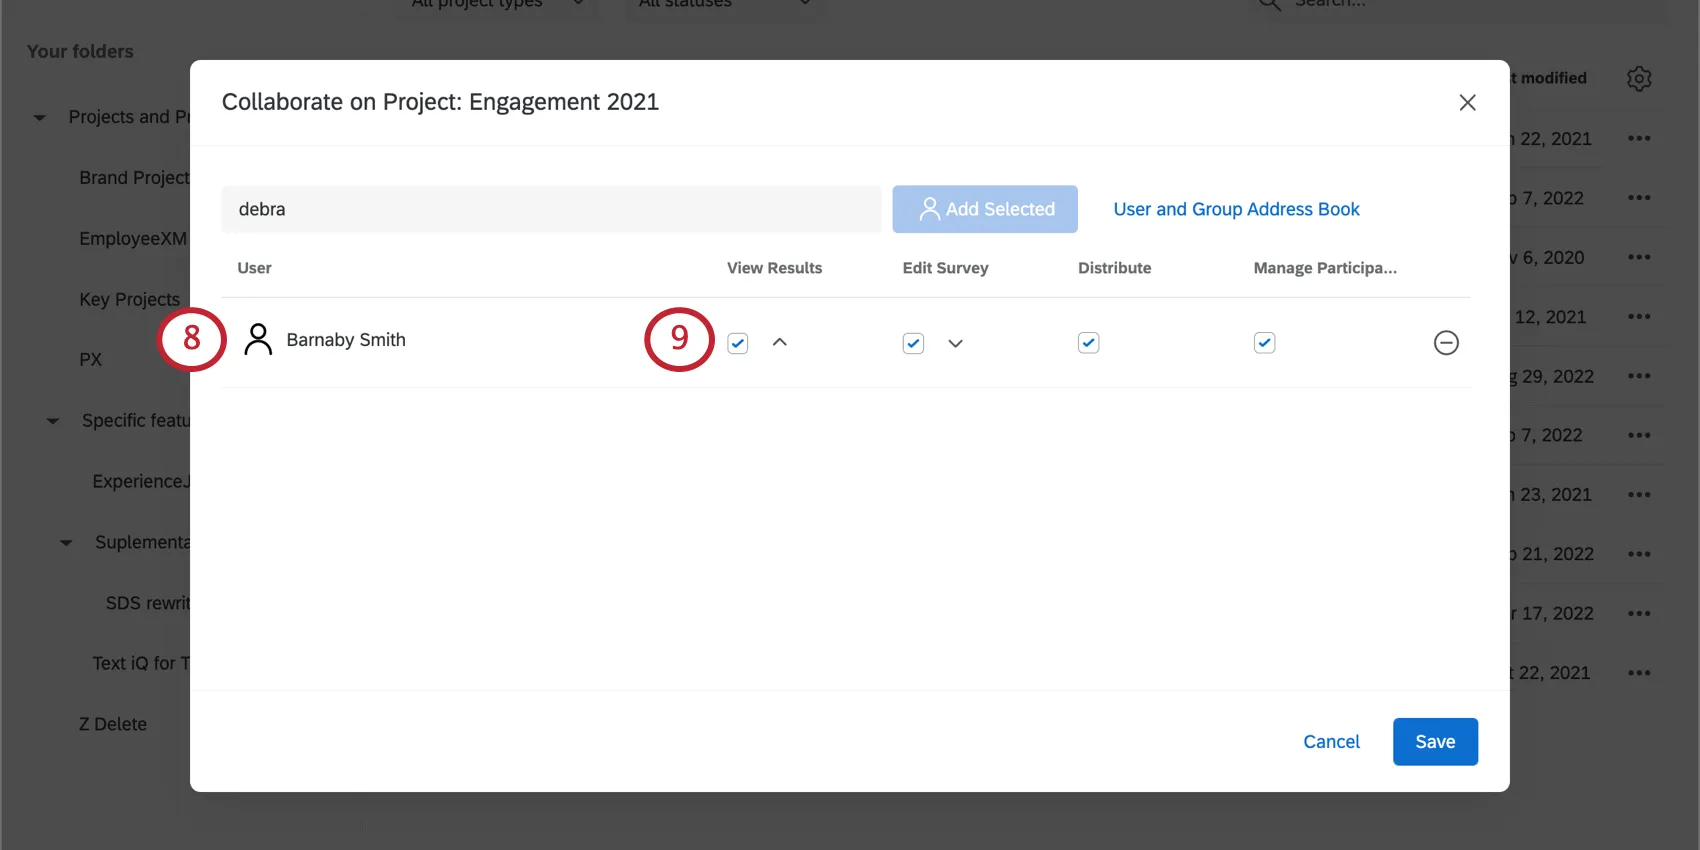Close the Collaborate on Project dialog
This screenshot has width=1700, height=850.
1467,103
